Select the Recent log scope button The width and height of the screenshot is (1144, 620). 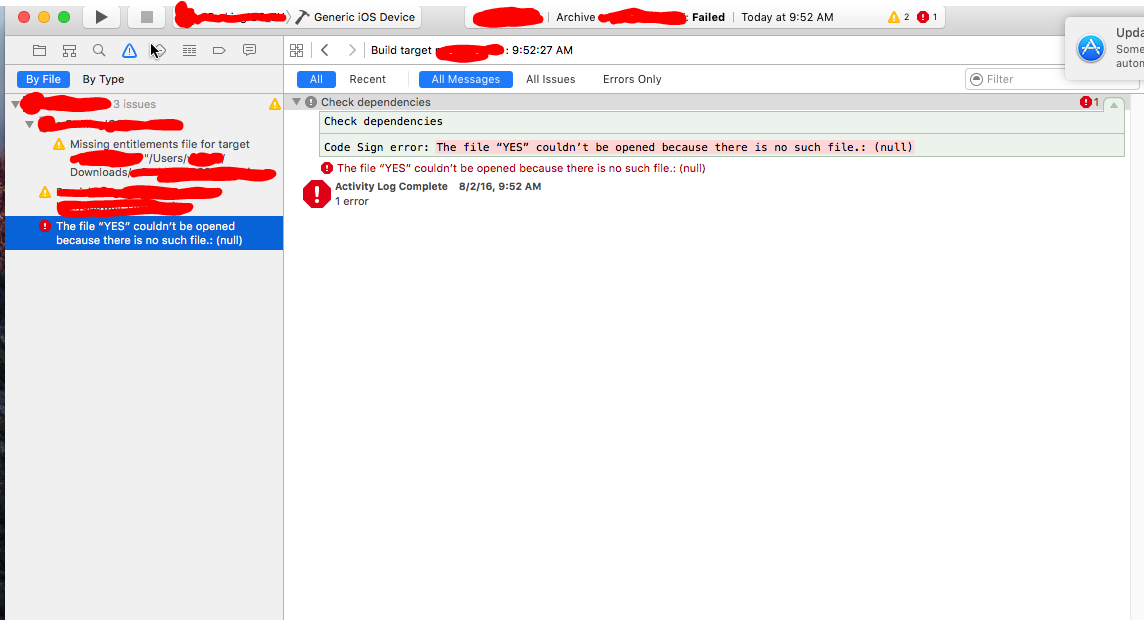point(367,79)
